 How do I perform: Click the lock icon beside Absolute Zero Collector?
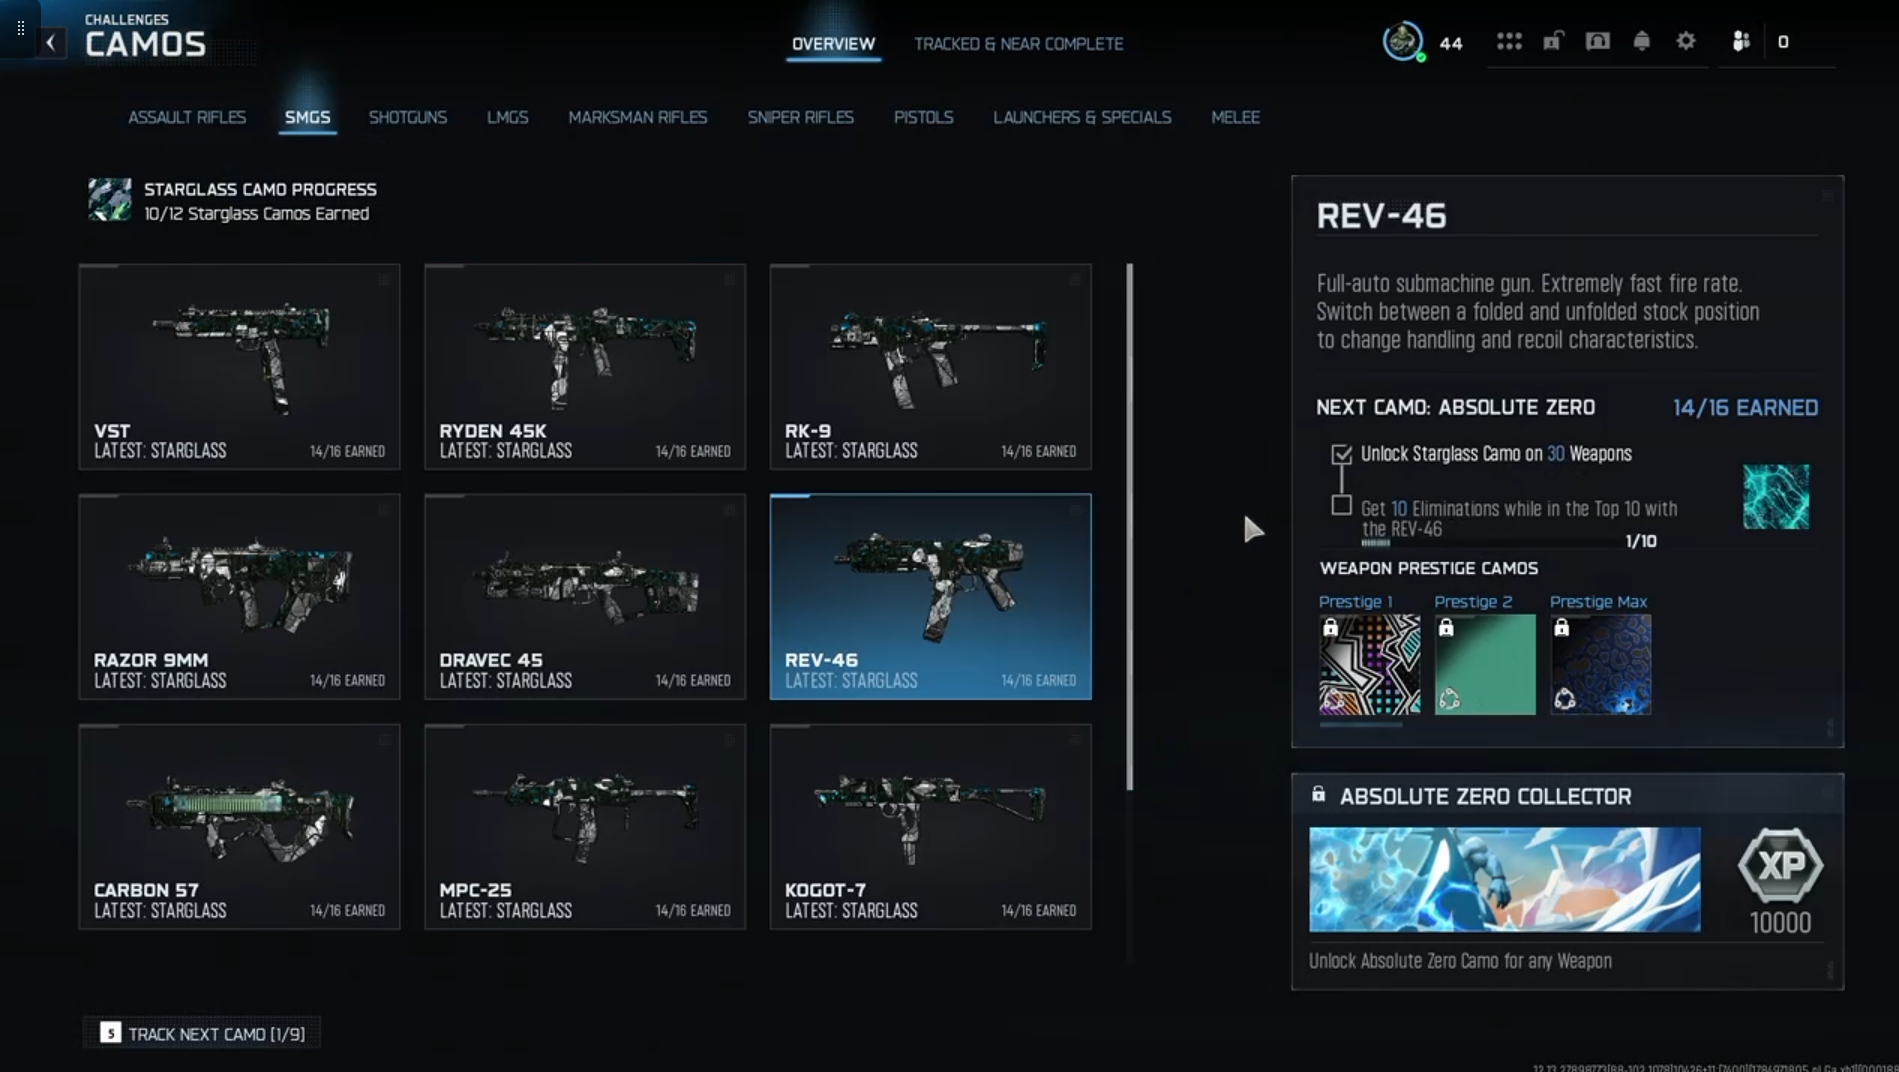[1318, 794]
